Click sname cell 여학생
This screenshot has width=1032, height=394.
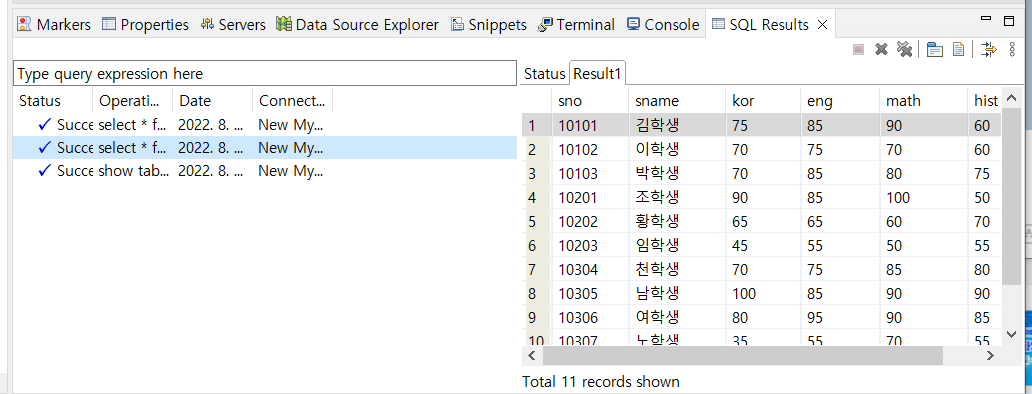(x=677, y=317)
